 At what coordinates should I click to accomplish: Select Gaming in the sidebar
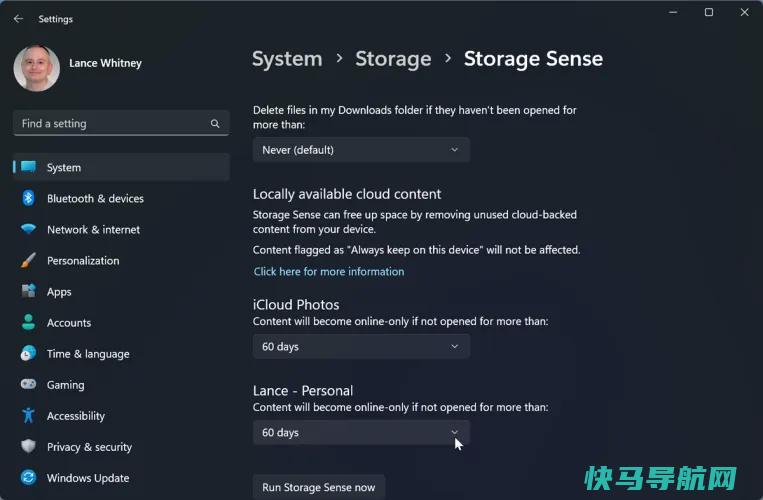(122, 385)
